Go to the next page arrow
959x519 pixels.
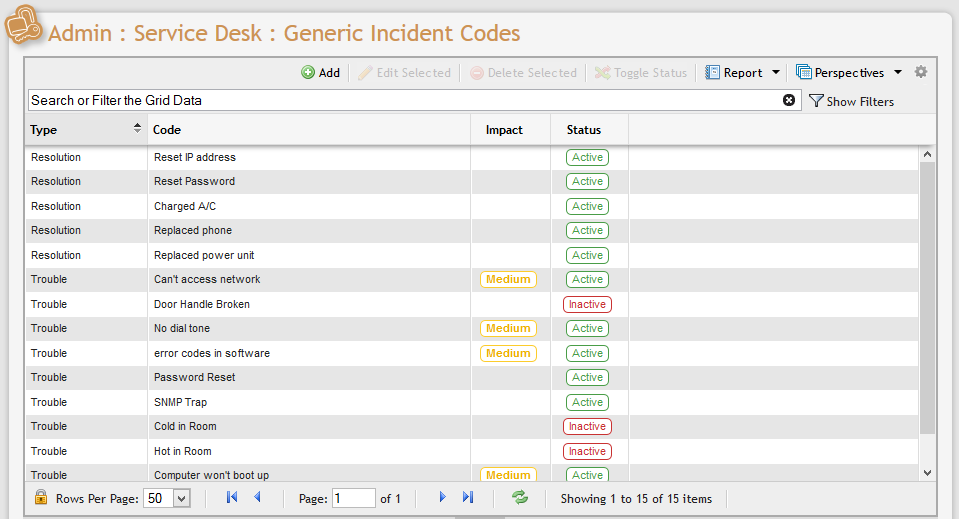[442, 497]
